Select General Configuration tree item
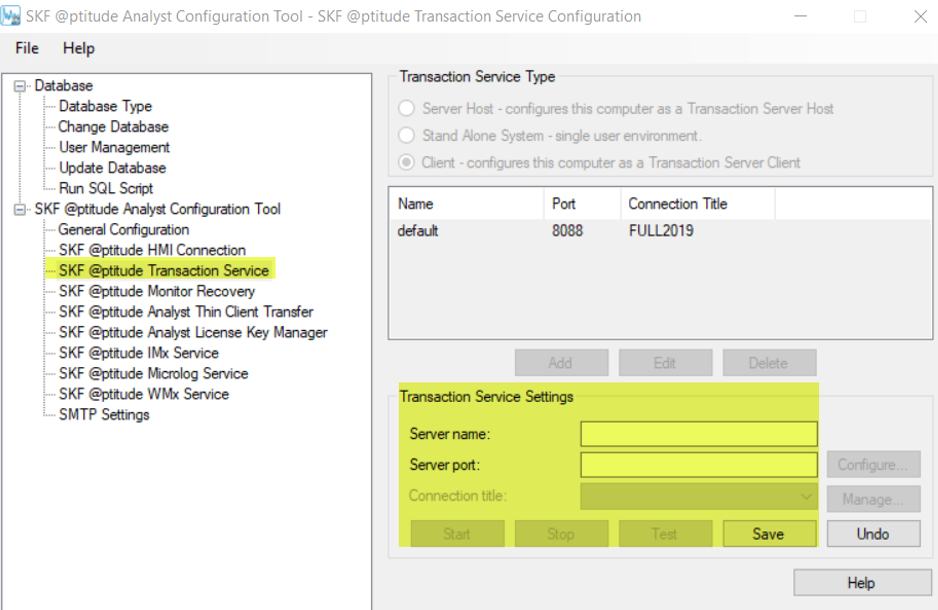Viewport: 938px width, 610px height. 123,230
